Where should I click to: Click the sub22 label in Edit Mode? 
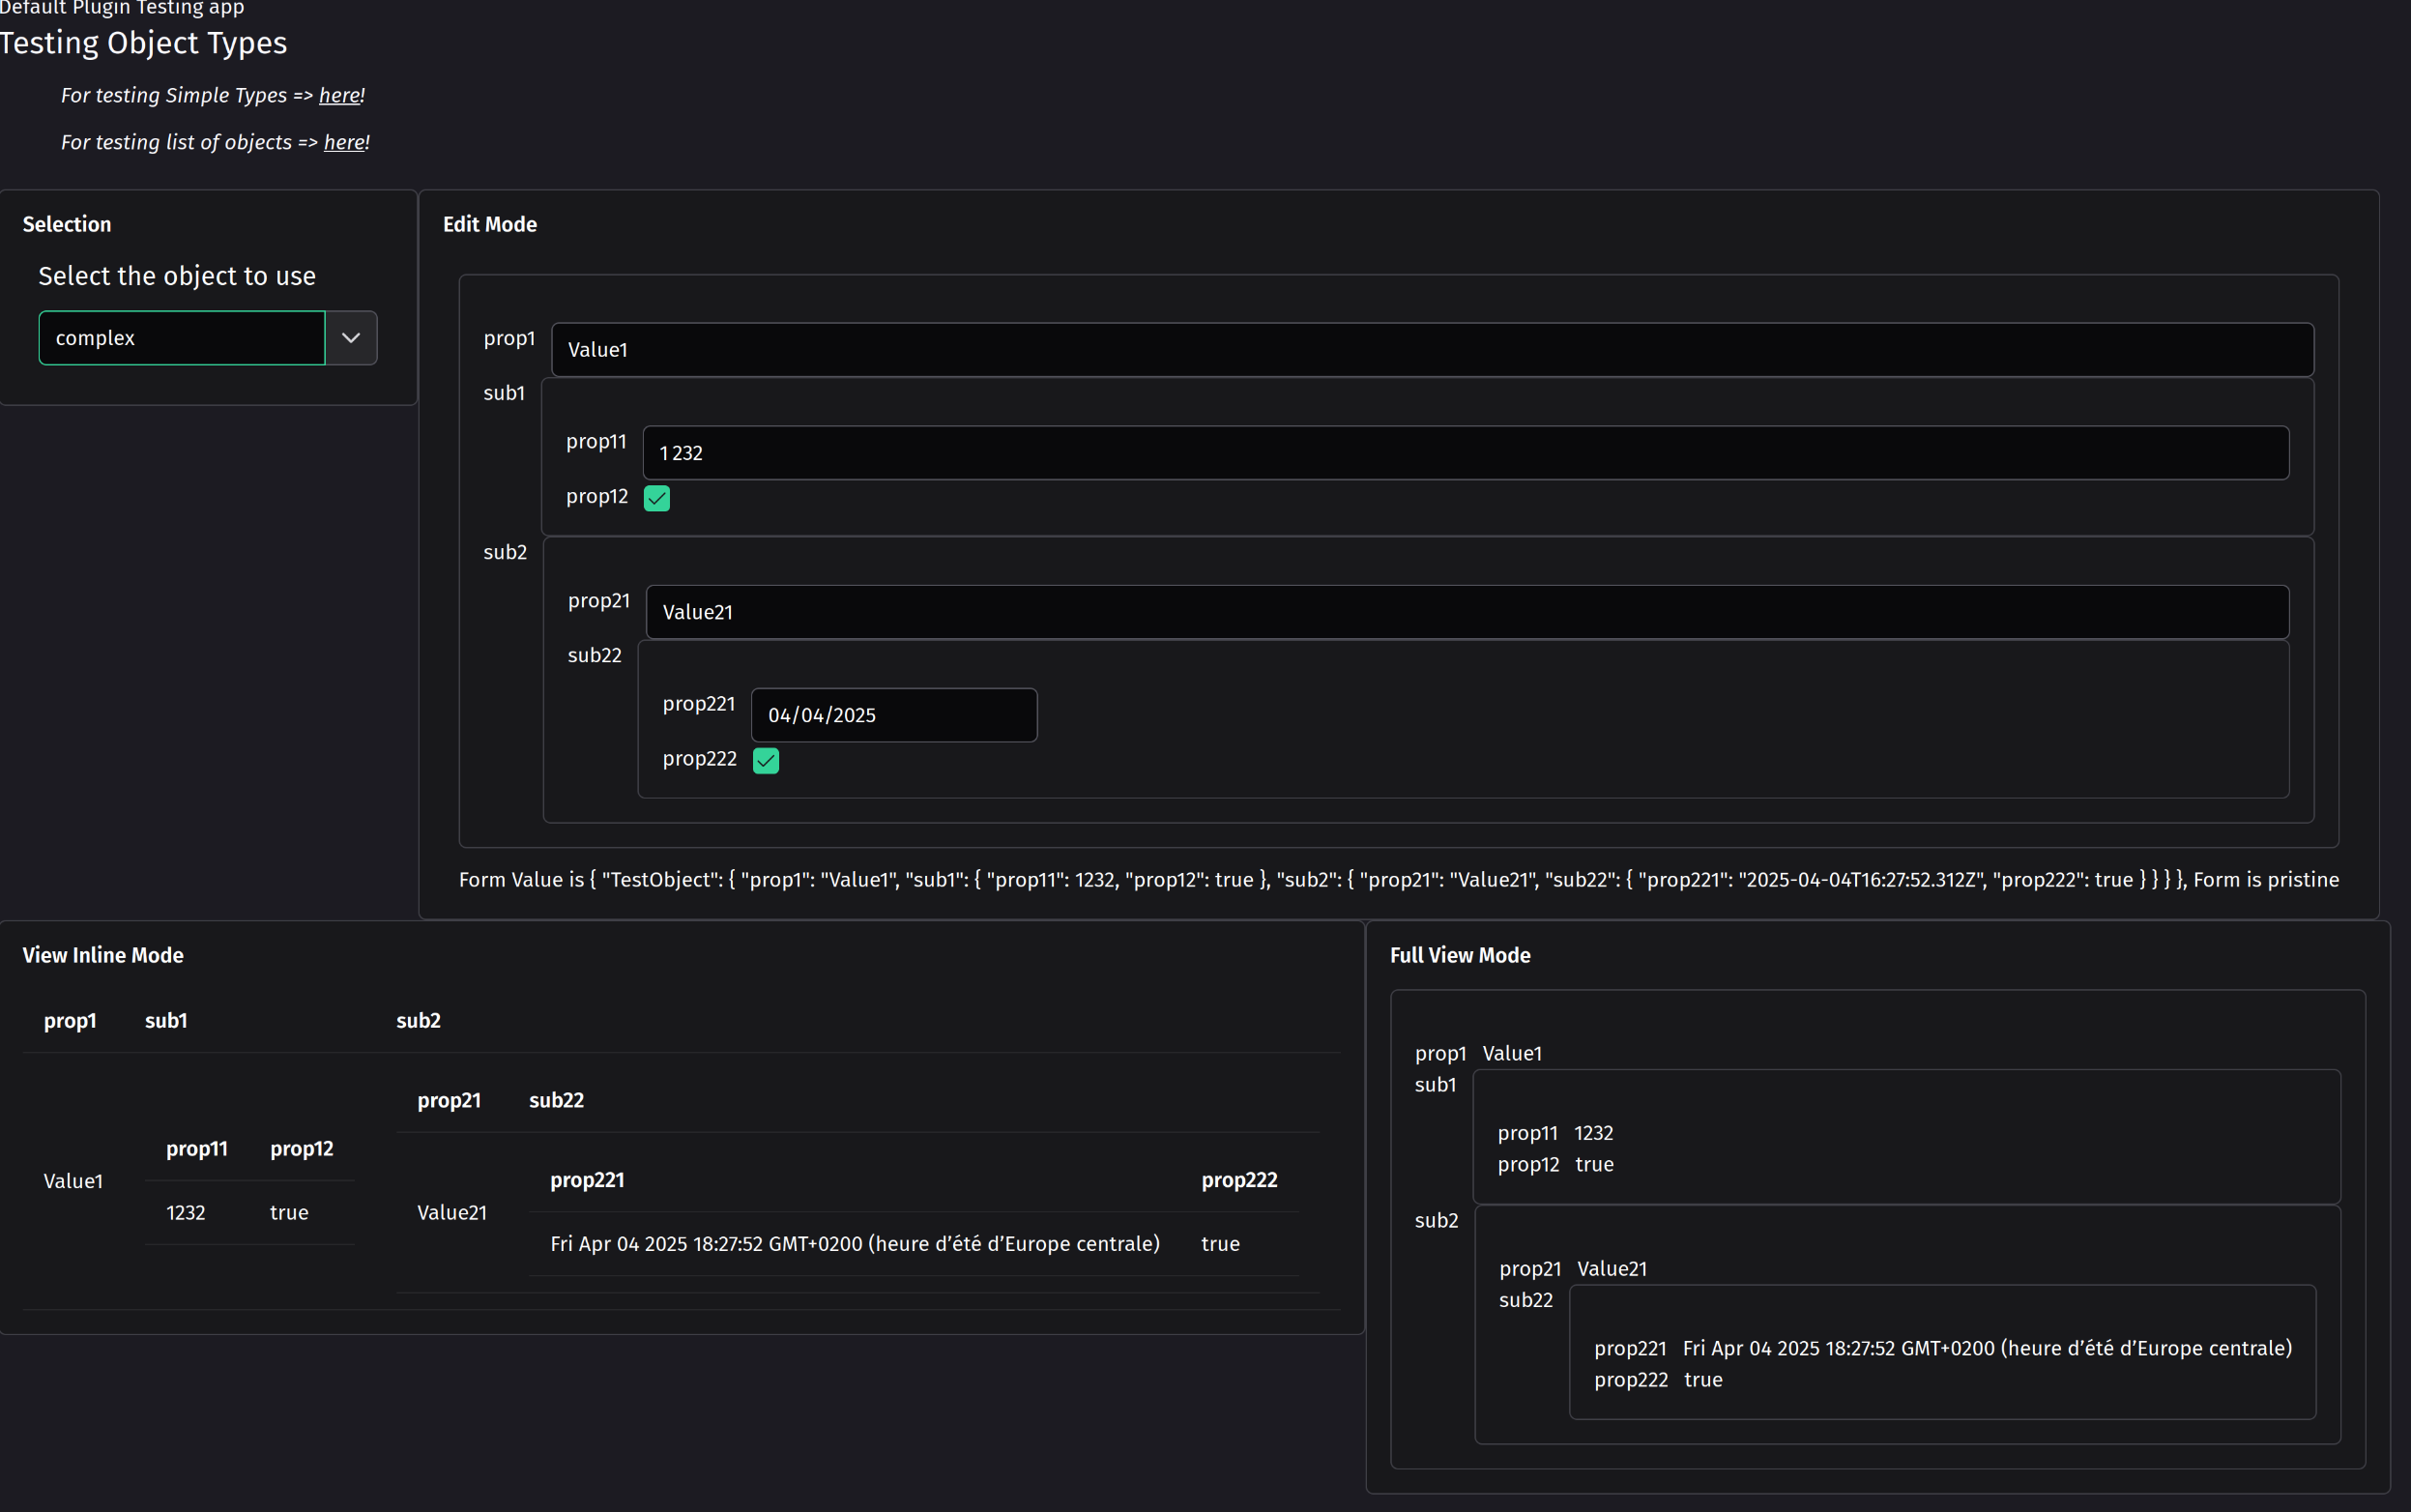point(594,655)
